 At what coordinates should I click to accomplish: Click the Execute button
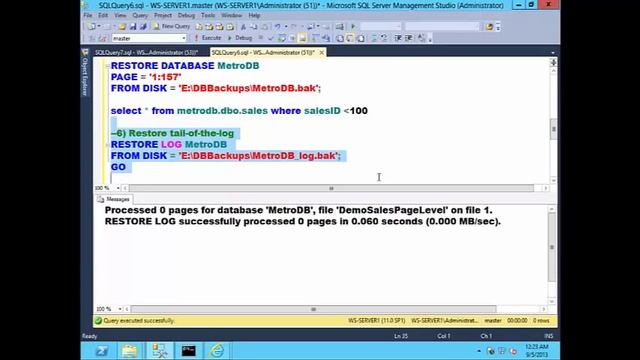coord(207,38)
